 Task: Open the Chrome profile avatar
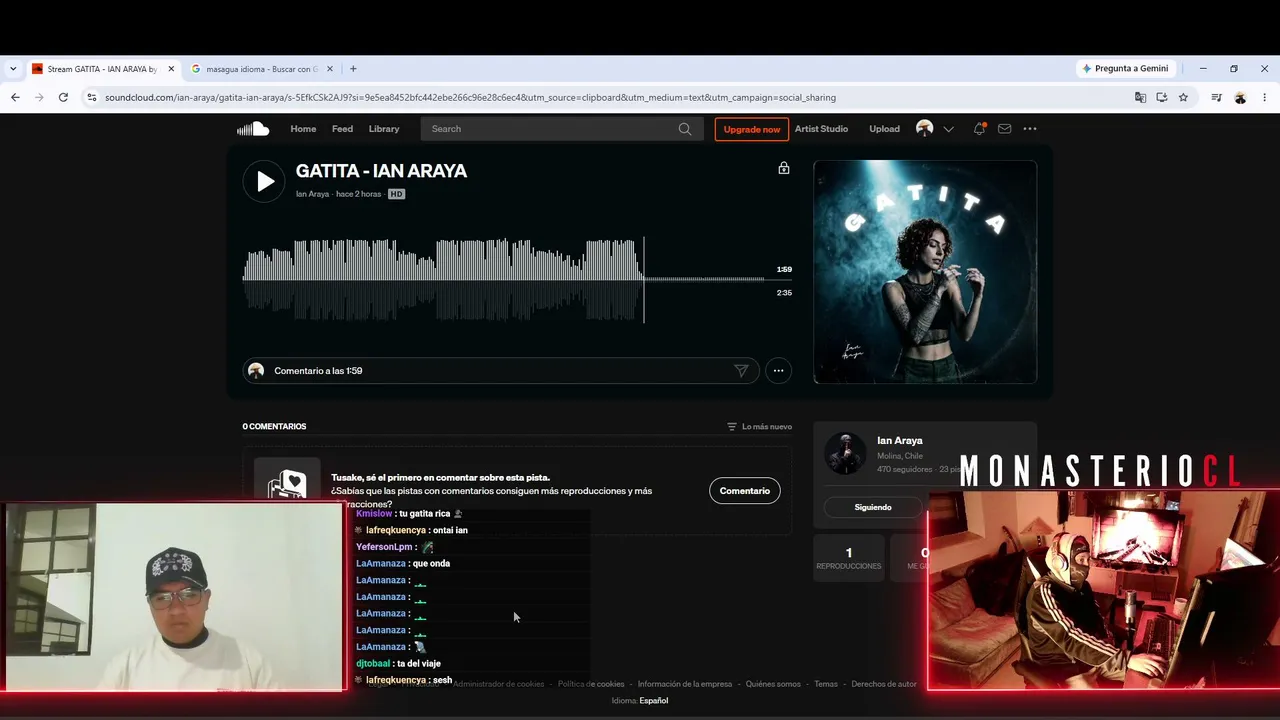tap(1240, 97)
